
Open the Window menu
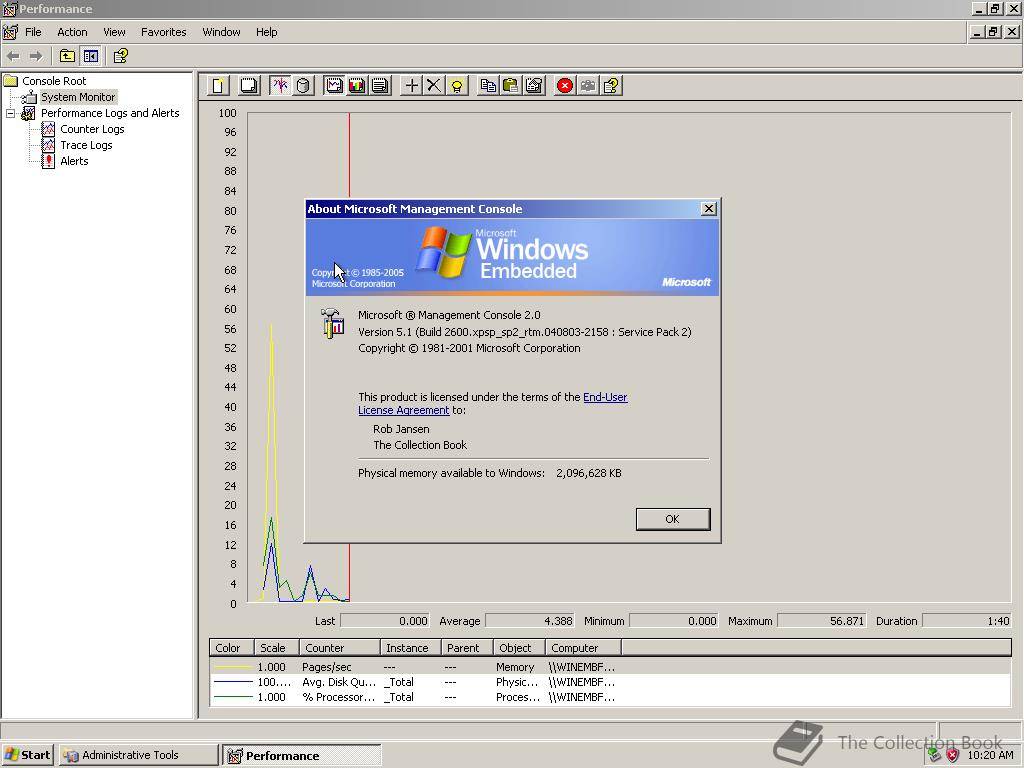click(x=221, y=32)
